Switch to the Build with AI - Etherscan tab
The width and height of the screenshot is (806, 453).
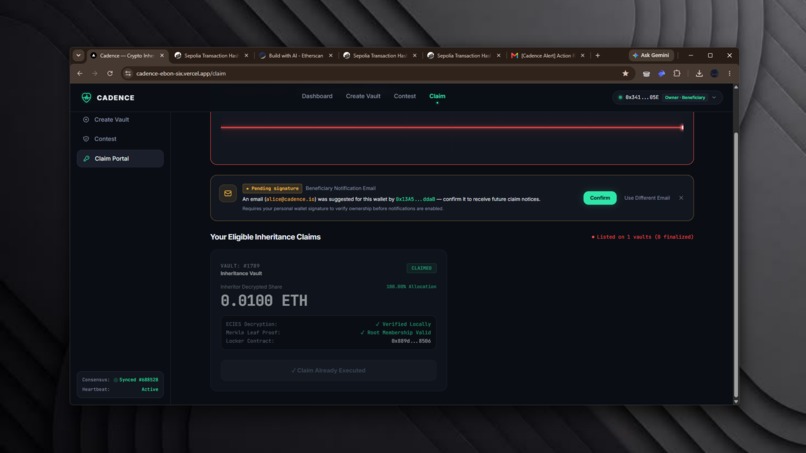pos(296,56)
